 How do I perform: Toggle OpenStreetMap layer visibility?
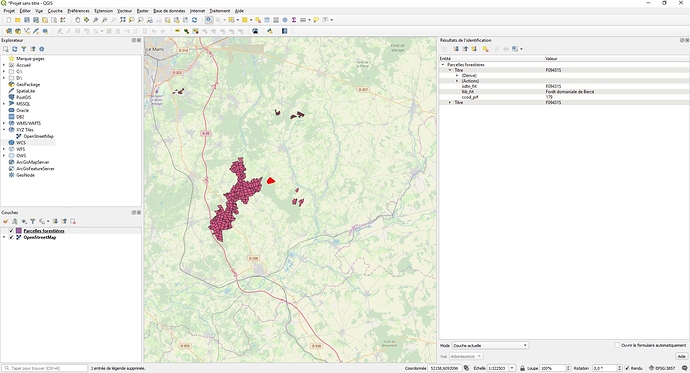[x=11, y=238]
